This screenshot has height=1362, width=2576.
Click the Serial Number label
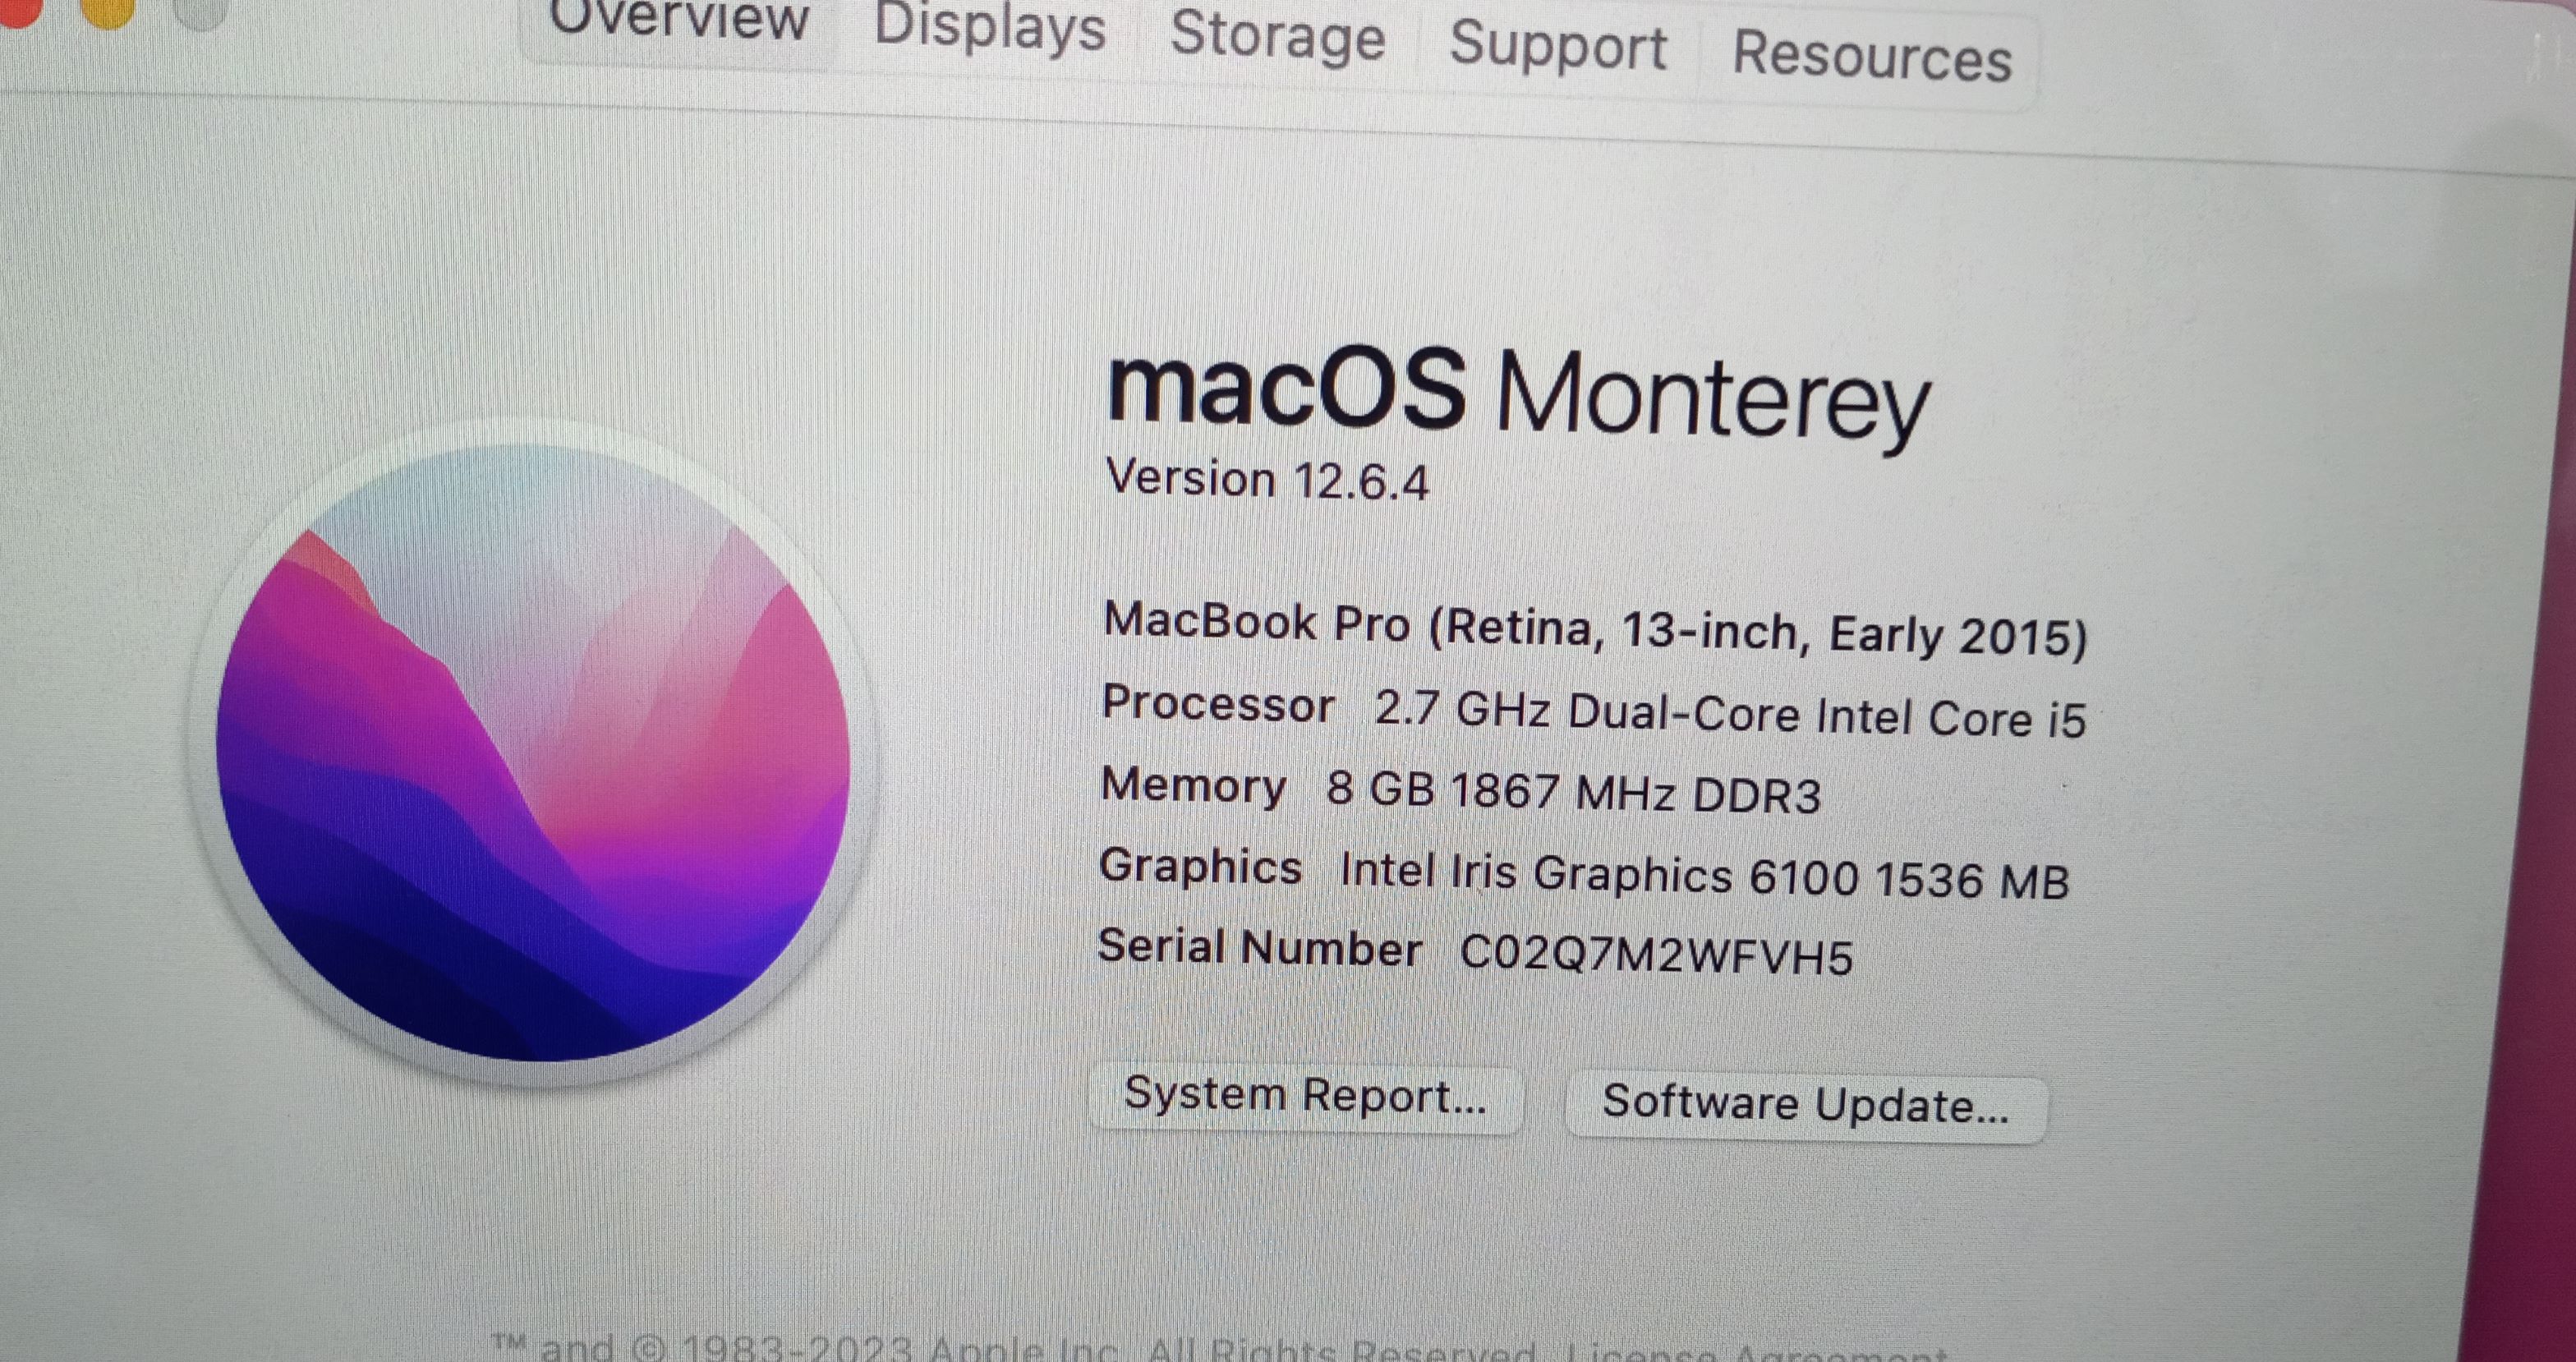(1260, 948)
